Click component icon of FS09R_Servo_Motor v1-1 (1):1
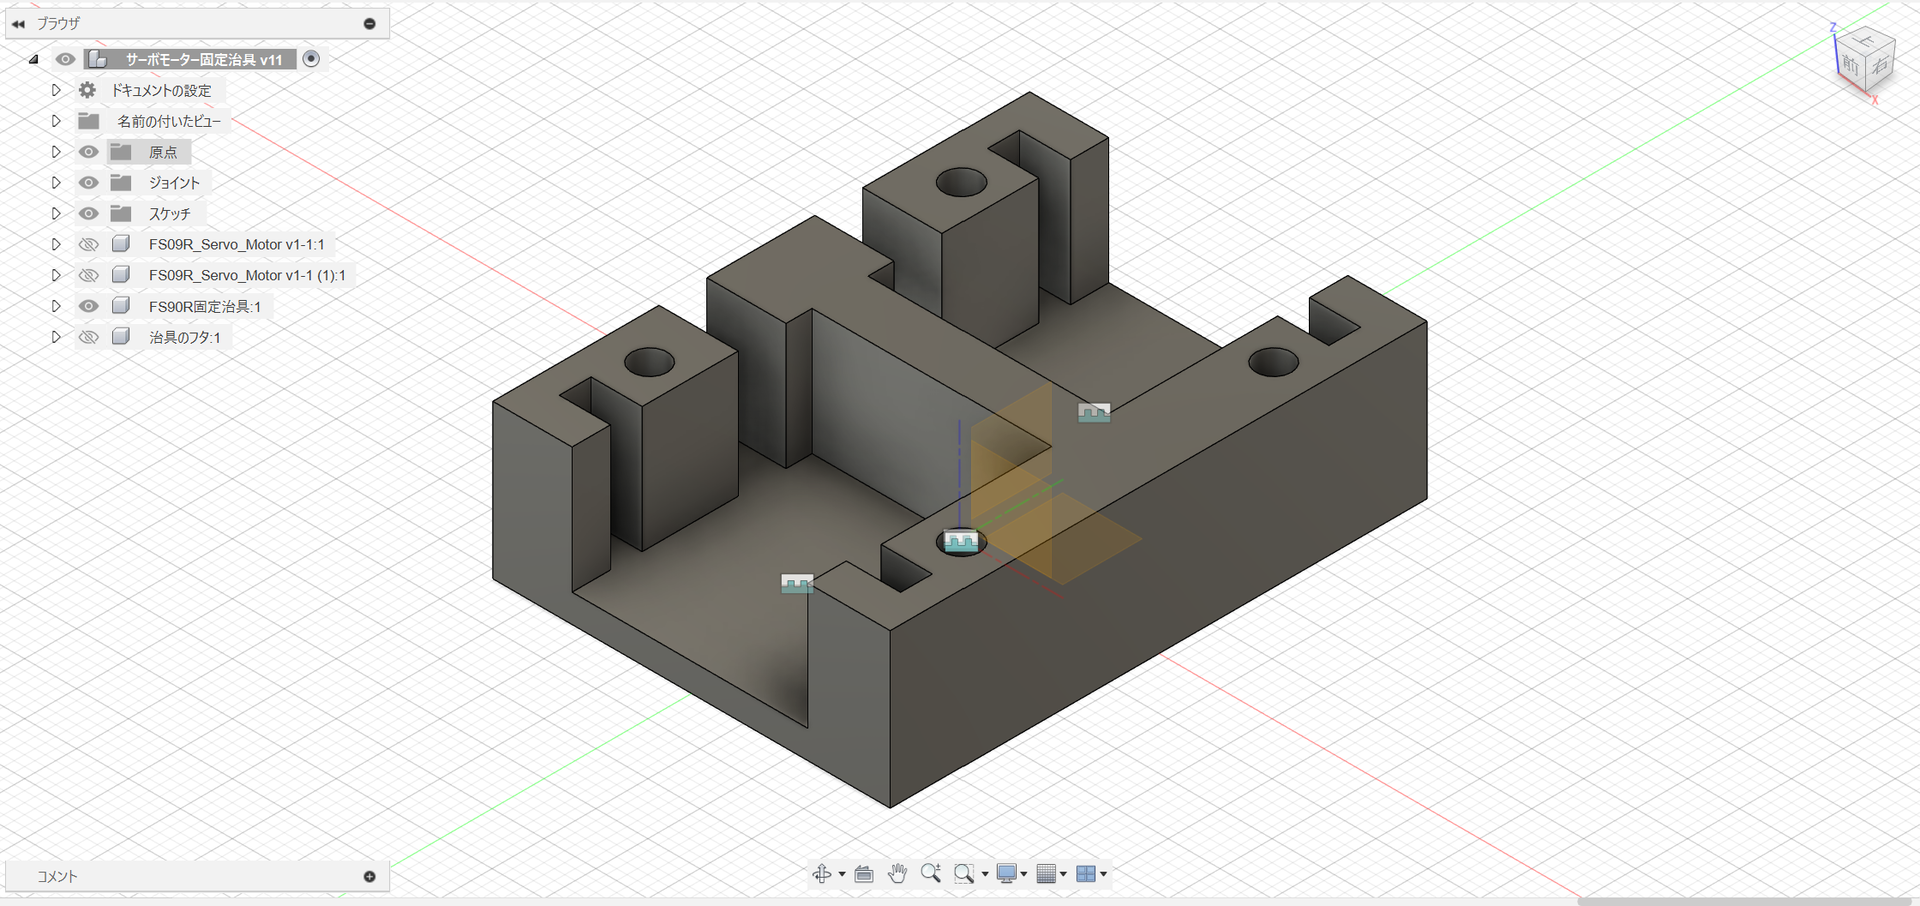The image size is (1920, 906). 121,275
